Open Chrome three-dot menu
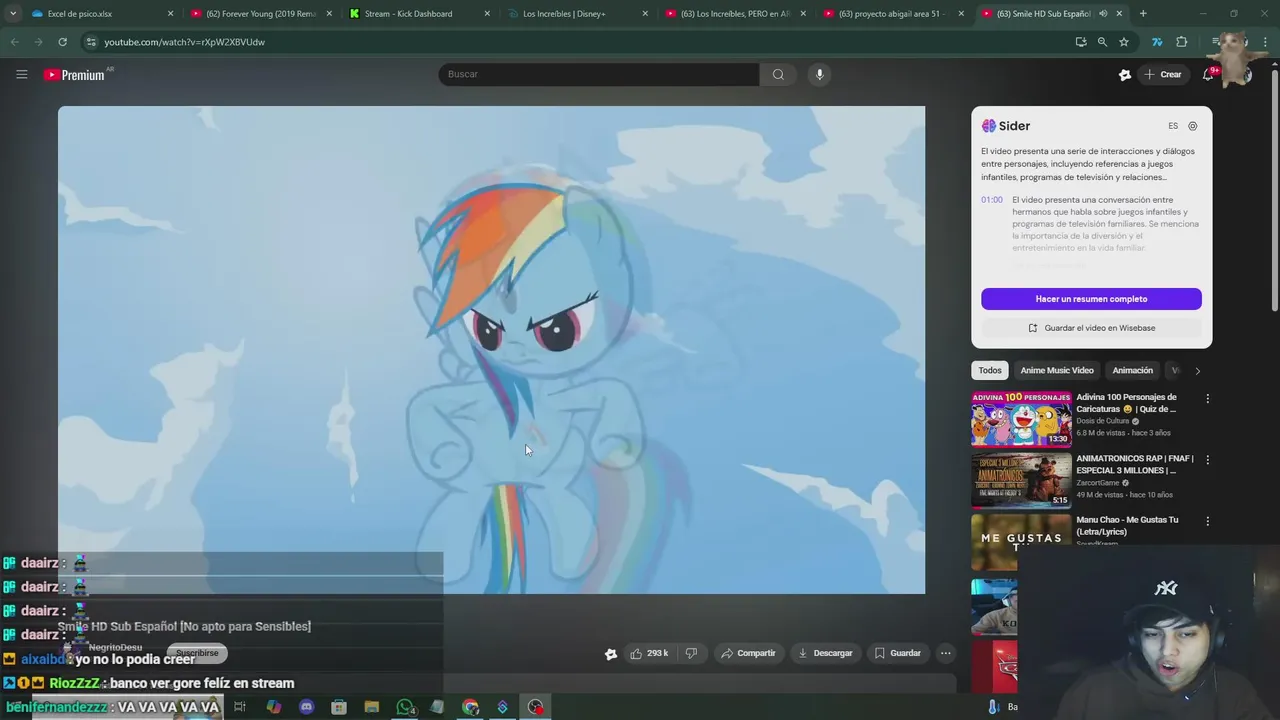This screenshot has width=1280, height=720. [1263, 42]
